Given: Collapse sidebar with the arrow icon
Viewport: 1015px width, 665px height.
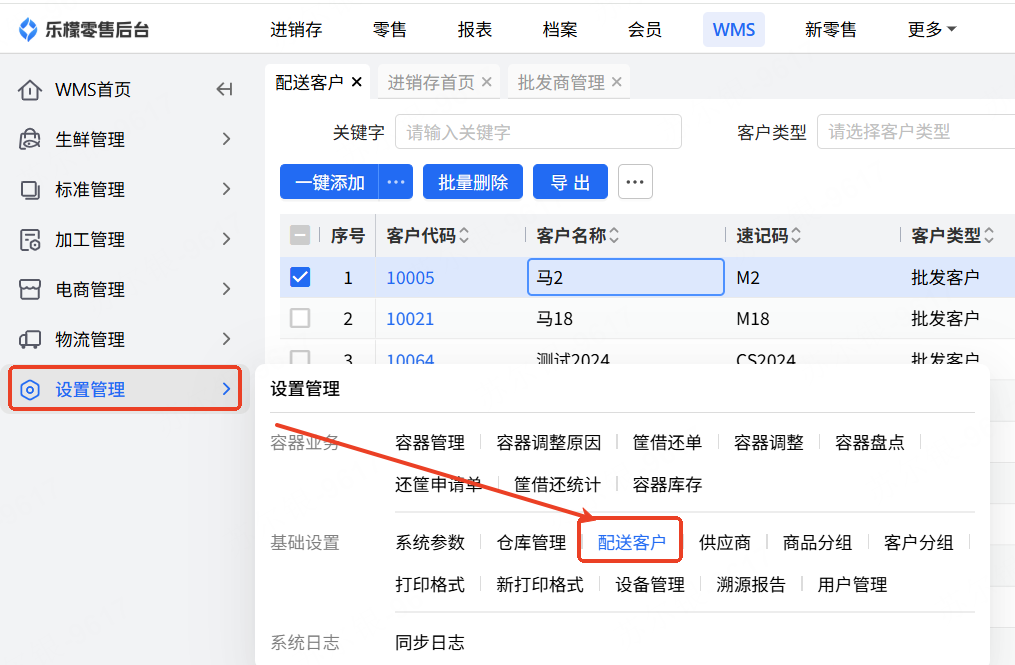Looking at the screenshot, I should point(225,90).
